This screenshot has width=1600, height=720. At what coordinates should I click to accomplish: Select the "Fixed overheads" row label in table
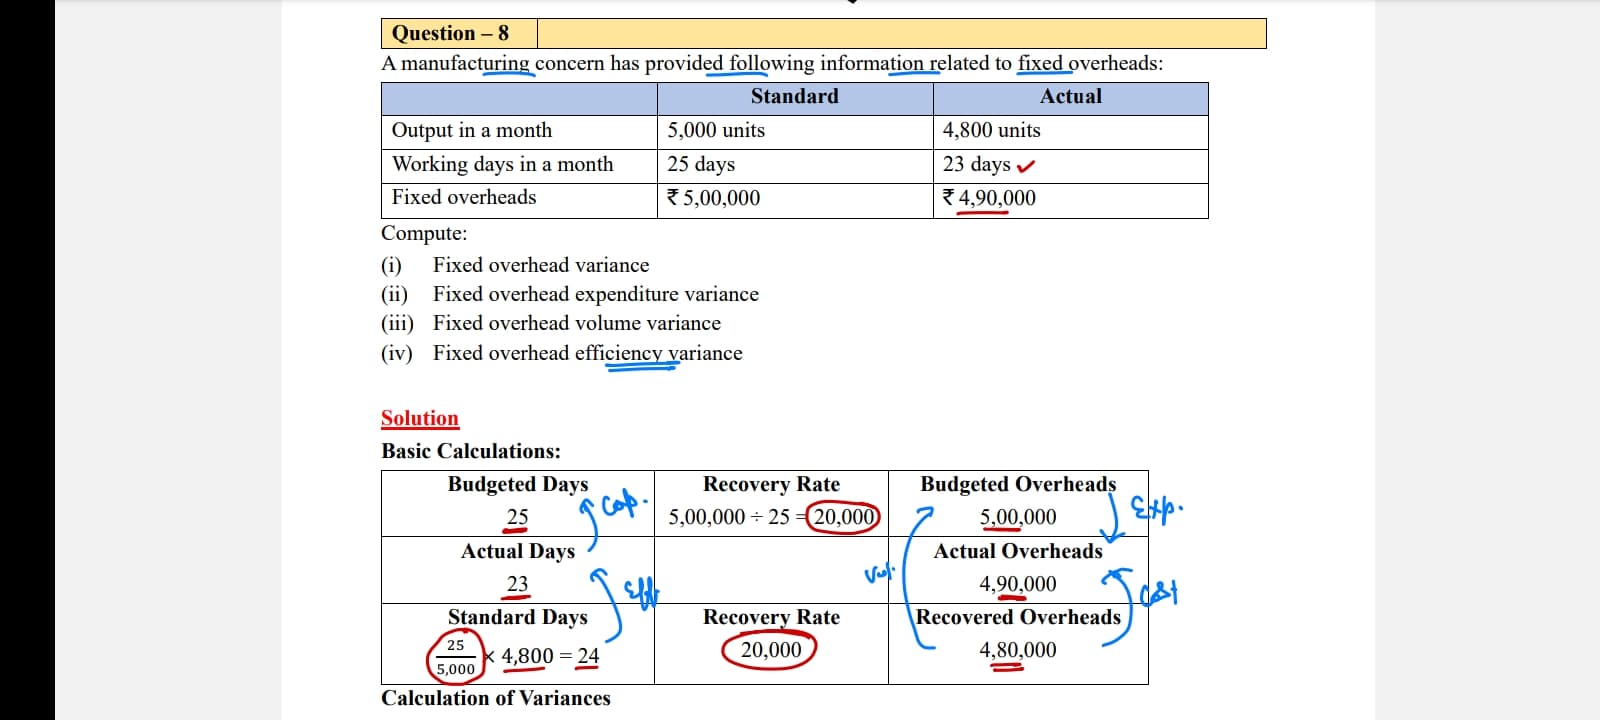(464, 197)
